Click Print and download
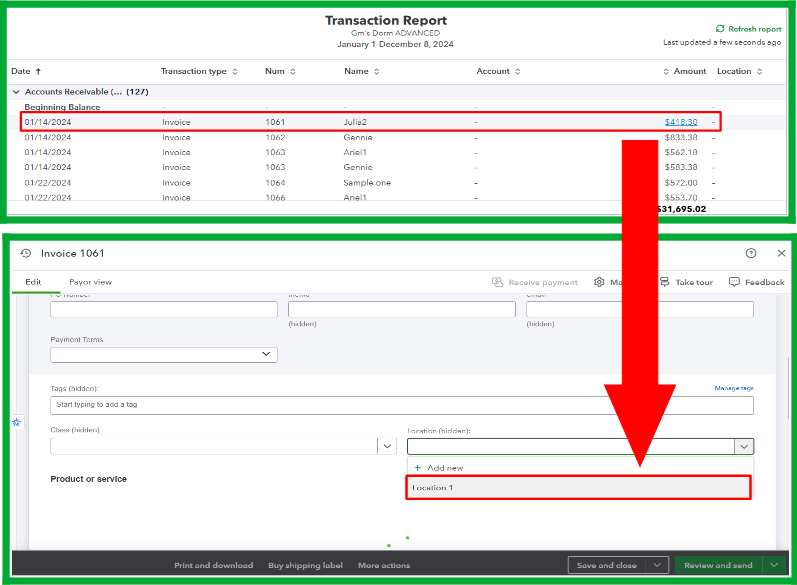Viewport: 797px width, 585px height. (213, 565)
